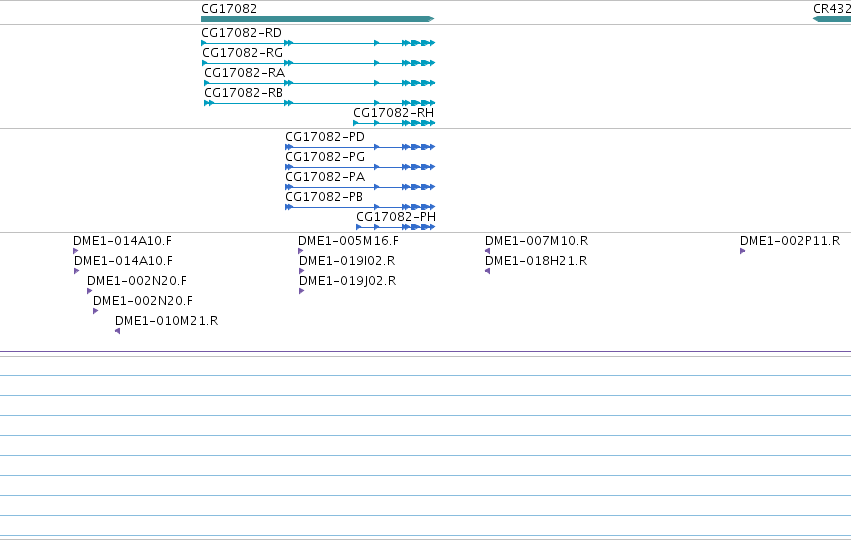The image size is (851, 540).
Task: Select the CG17082-PH protein label
Action: (x=396, y=217)
